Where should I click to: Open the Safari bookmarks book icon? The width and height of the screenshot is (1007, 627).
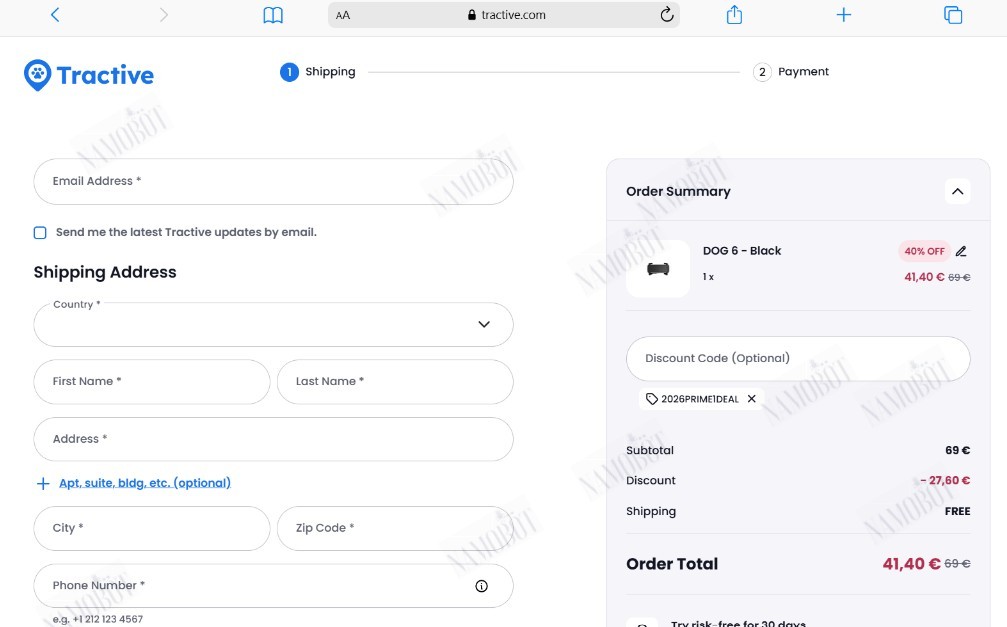tap(273, 15)
